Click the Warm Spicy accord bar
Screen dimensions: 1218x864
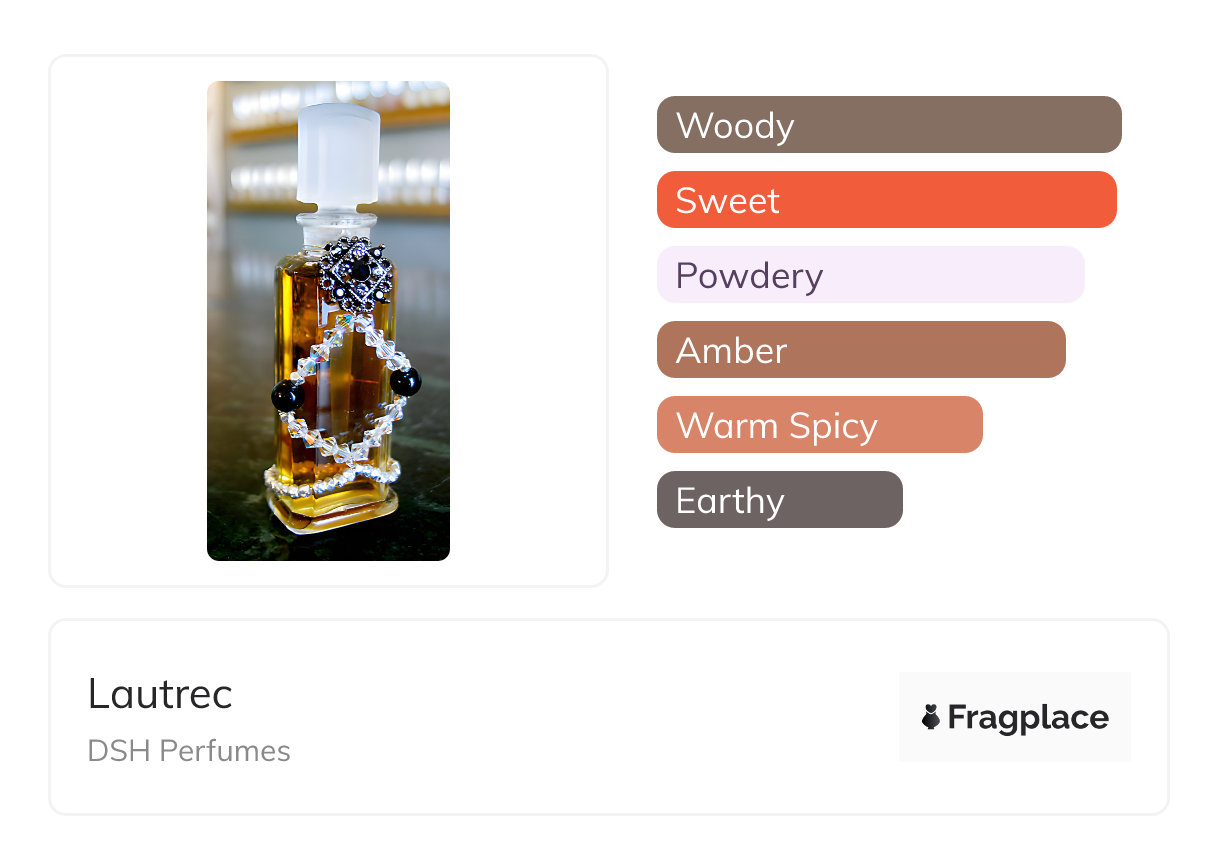tap(819, 425)
